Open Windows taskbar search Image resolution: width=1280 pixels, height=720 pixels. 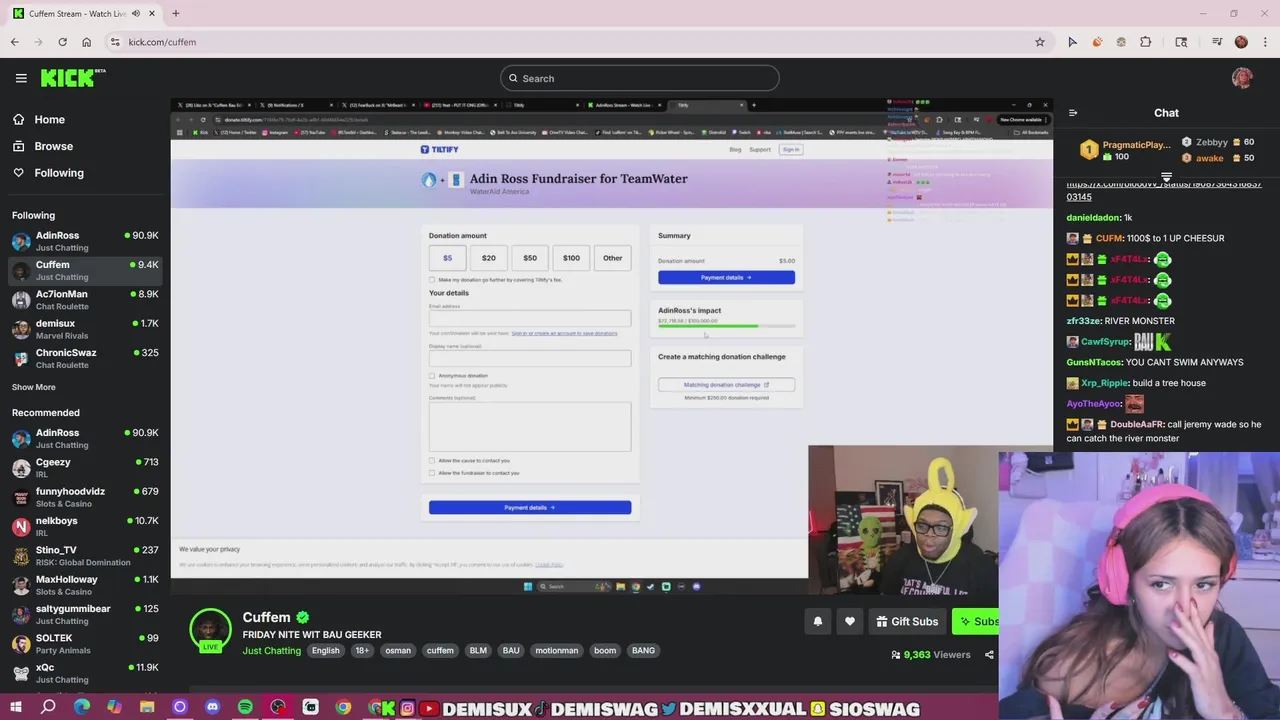[x=48, y=708]
